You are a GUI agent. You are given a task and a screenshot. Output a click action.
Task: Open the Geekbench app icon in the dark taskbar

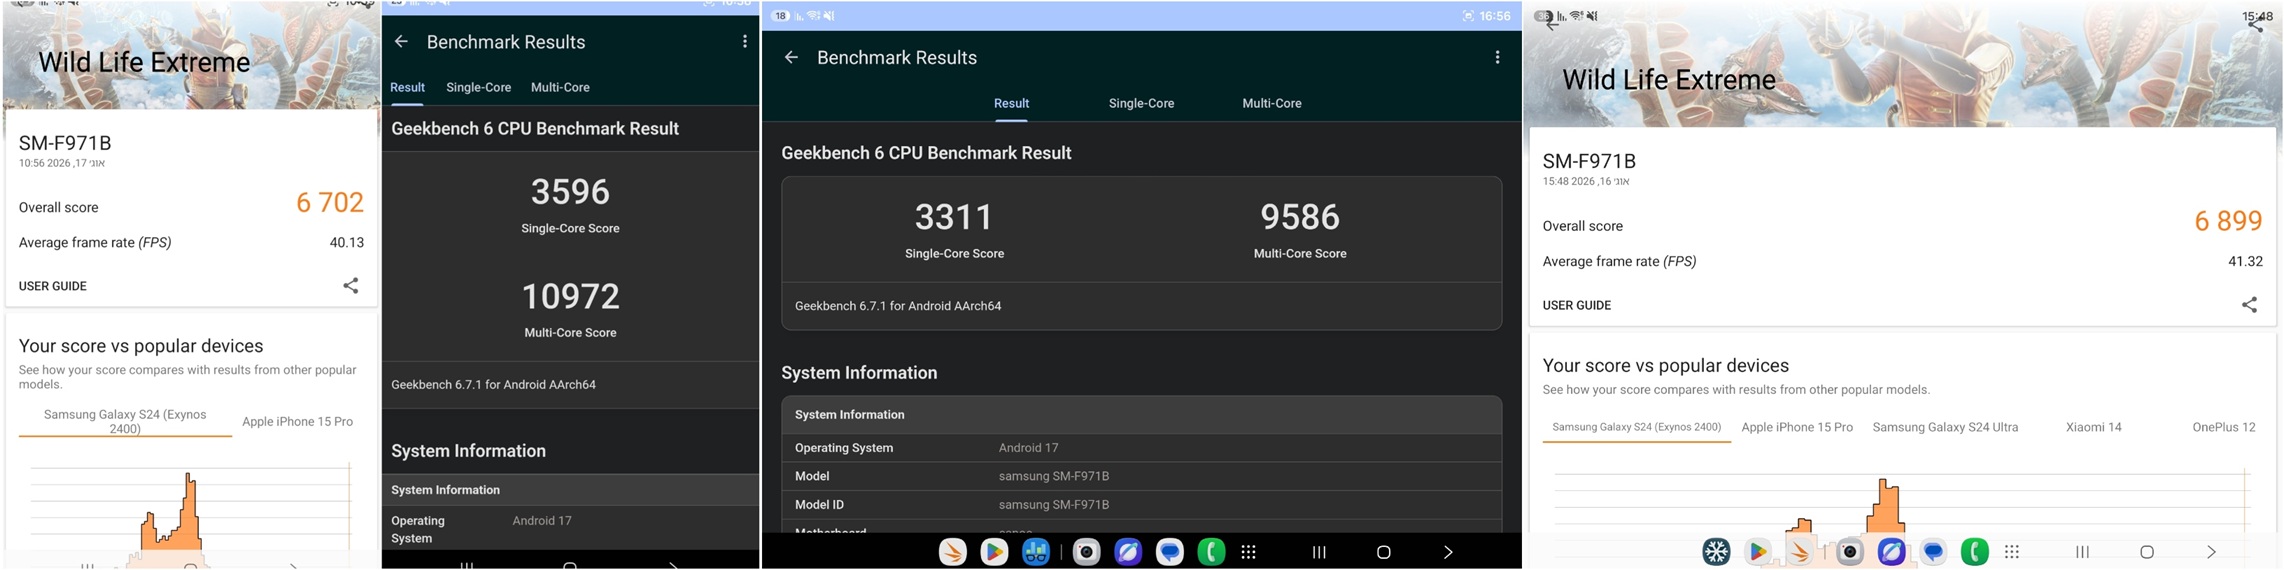coord(1036,552)
